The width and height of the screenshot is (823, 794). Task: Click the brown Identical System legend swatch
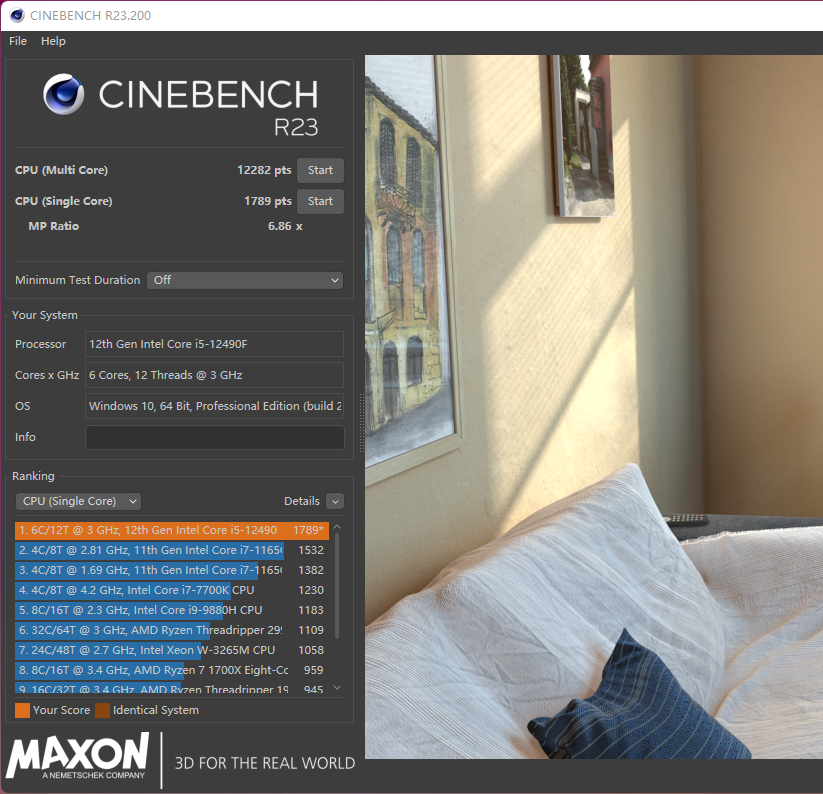(x=102, y=710)
